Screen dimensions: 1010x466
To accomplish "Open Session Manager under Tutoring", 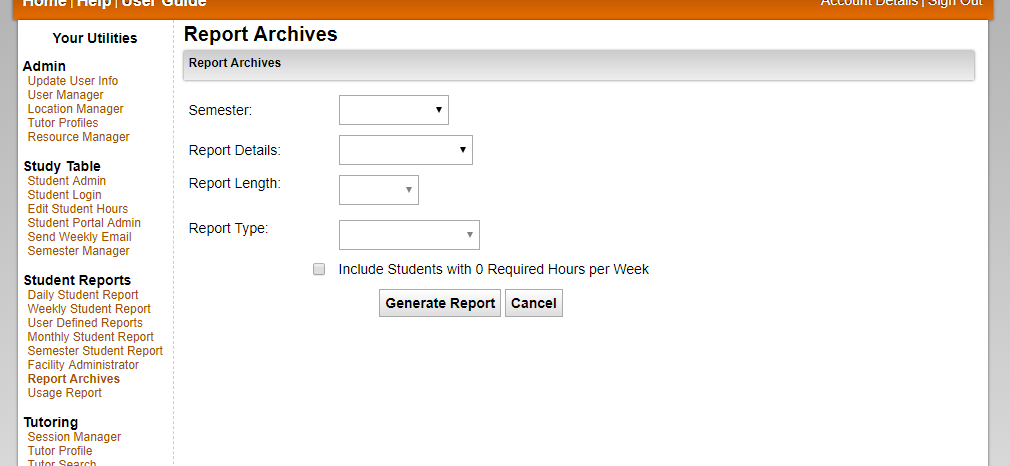I will (74, 437).
